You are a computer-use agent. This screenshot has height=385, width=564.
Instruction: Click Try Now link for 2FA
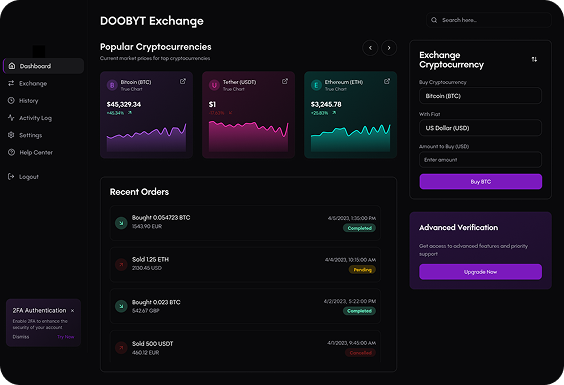click(x=65, y=337)
